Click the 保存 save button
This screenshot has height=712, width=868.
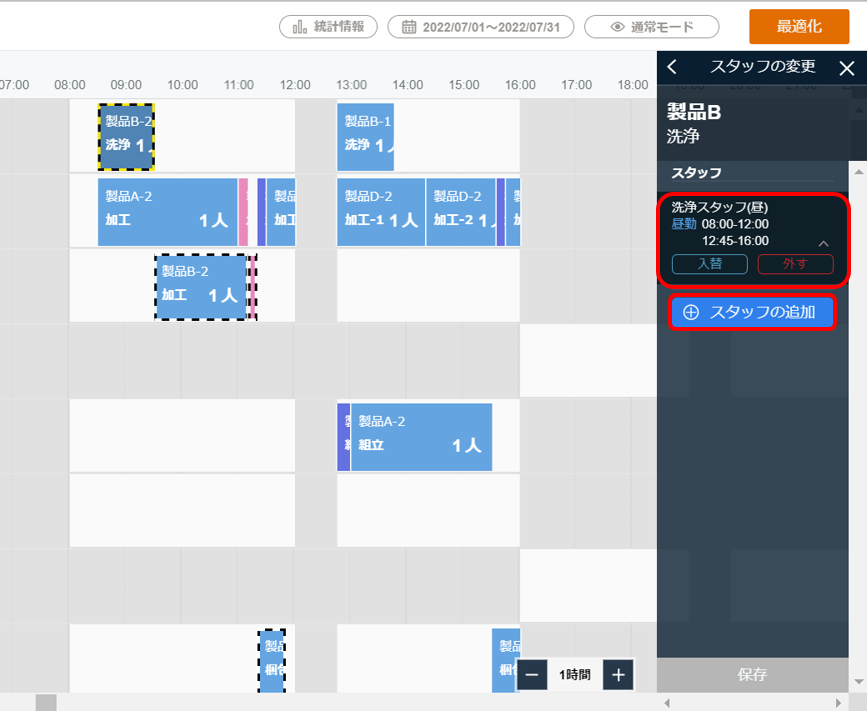coord(752,674)
